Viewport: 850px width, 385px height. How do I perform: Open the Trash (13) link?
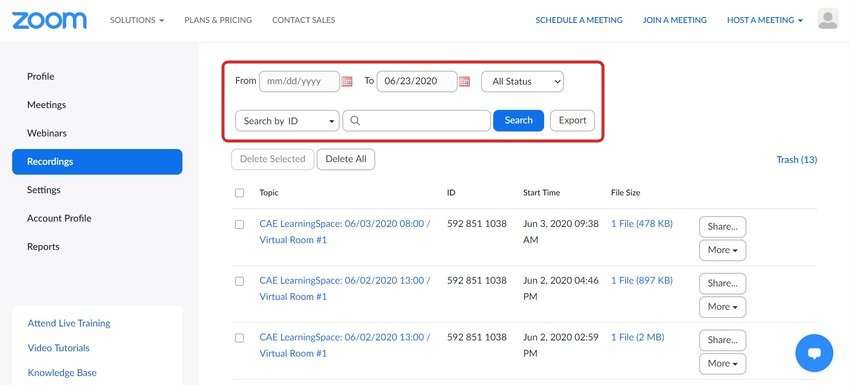click(x=797, y=159)
